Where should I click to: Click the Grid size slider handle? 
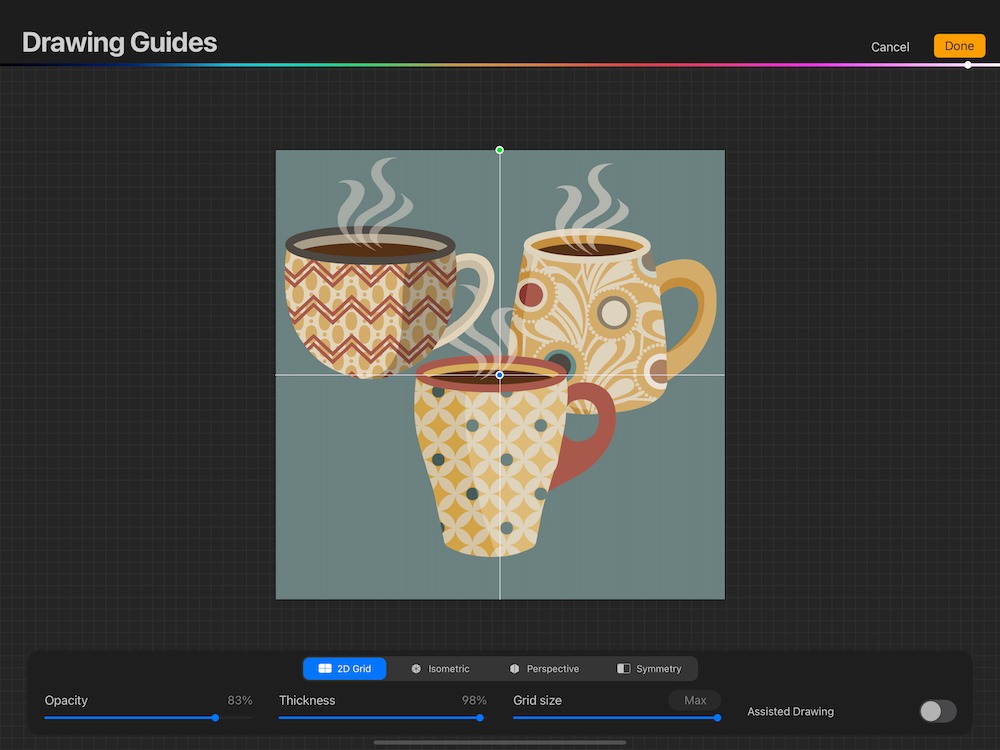tap(717, 717)
